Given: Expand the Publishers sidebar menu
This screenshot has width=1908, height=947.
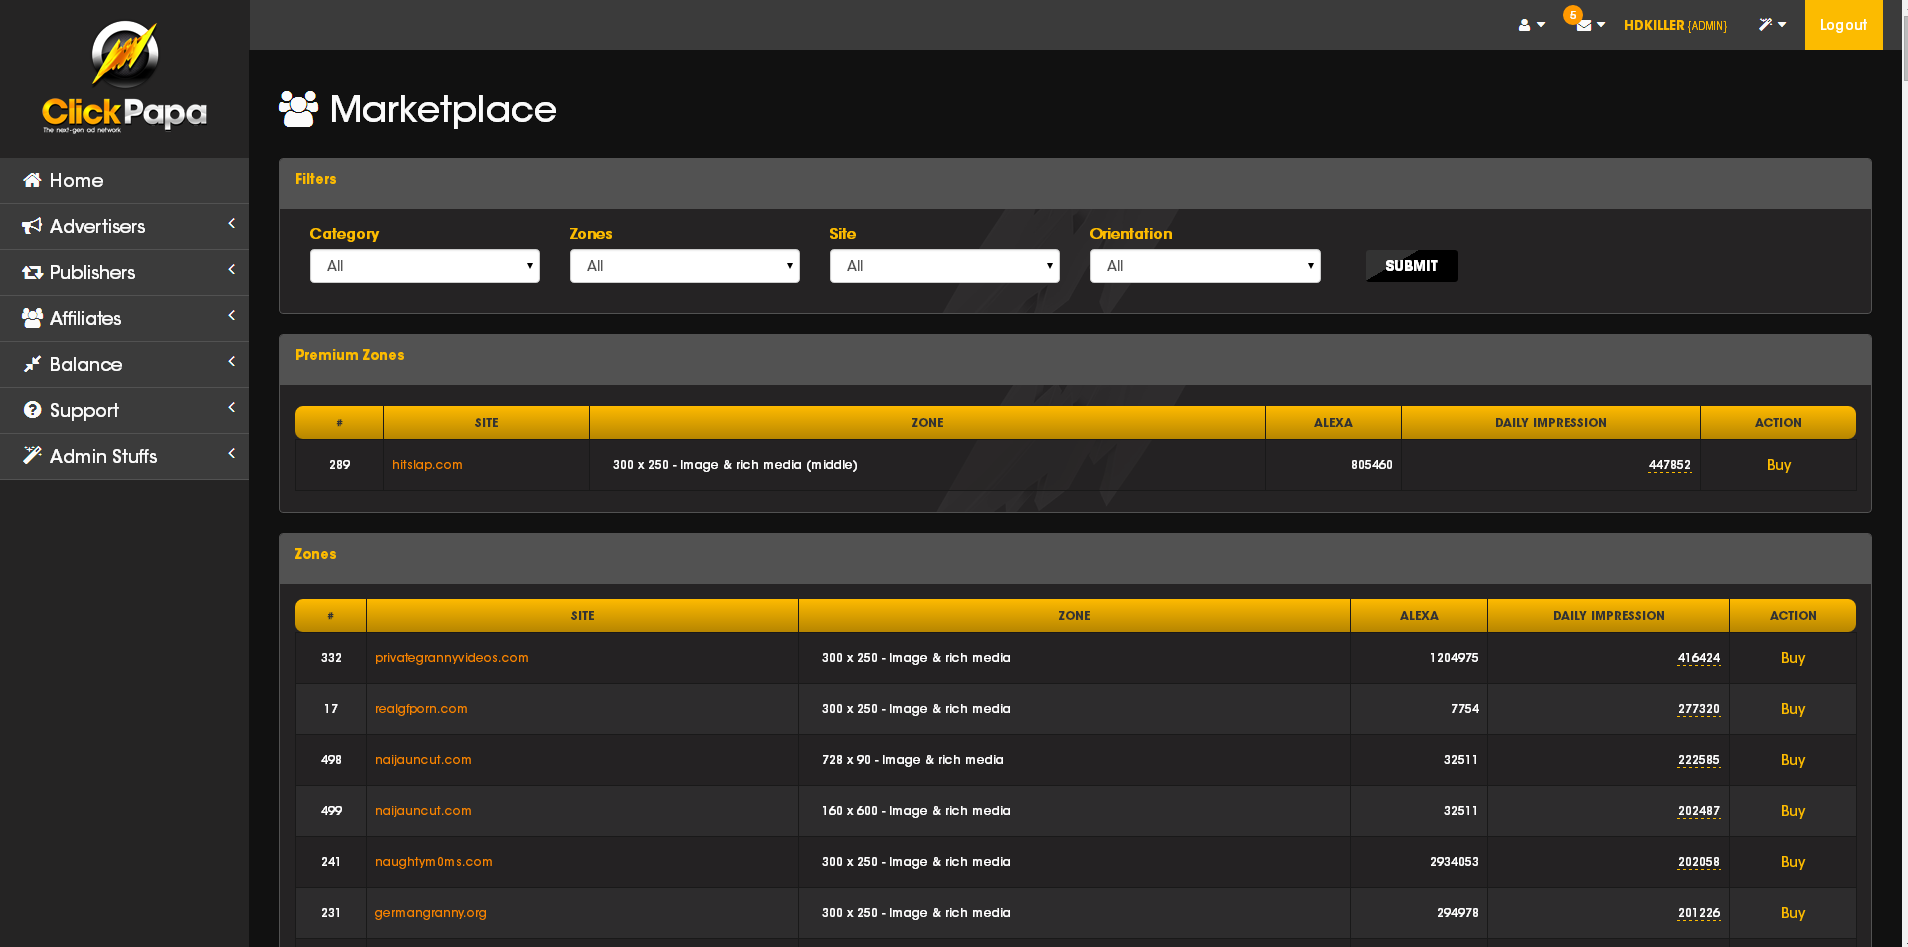Looking at the screenshot, I should [124, 272].
